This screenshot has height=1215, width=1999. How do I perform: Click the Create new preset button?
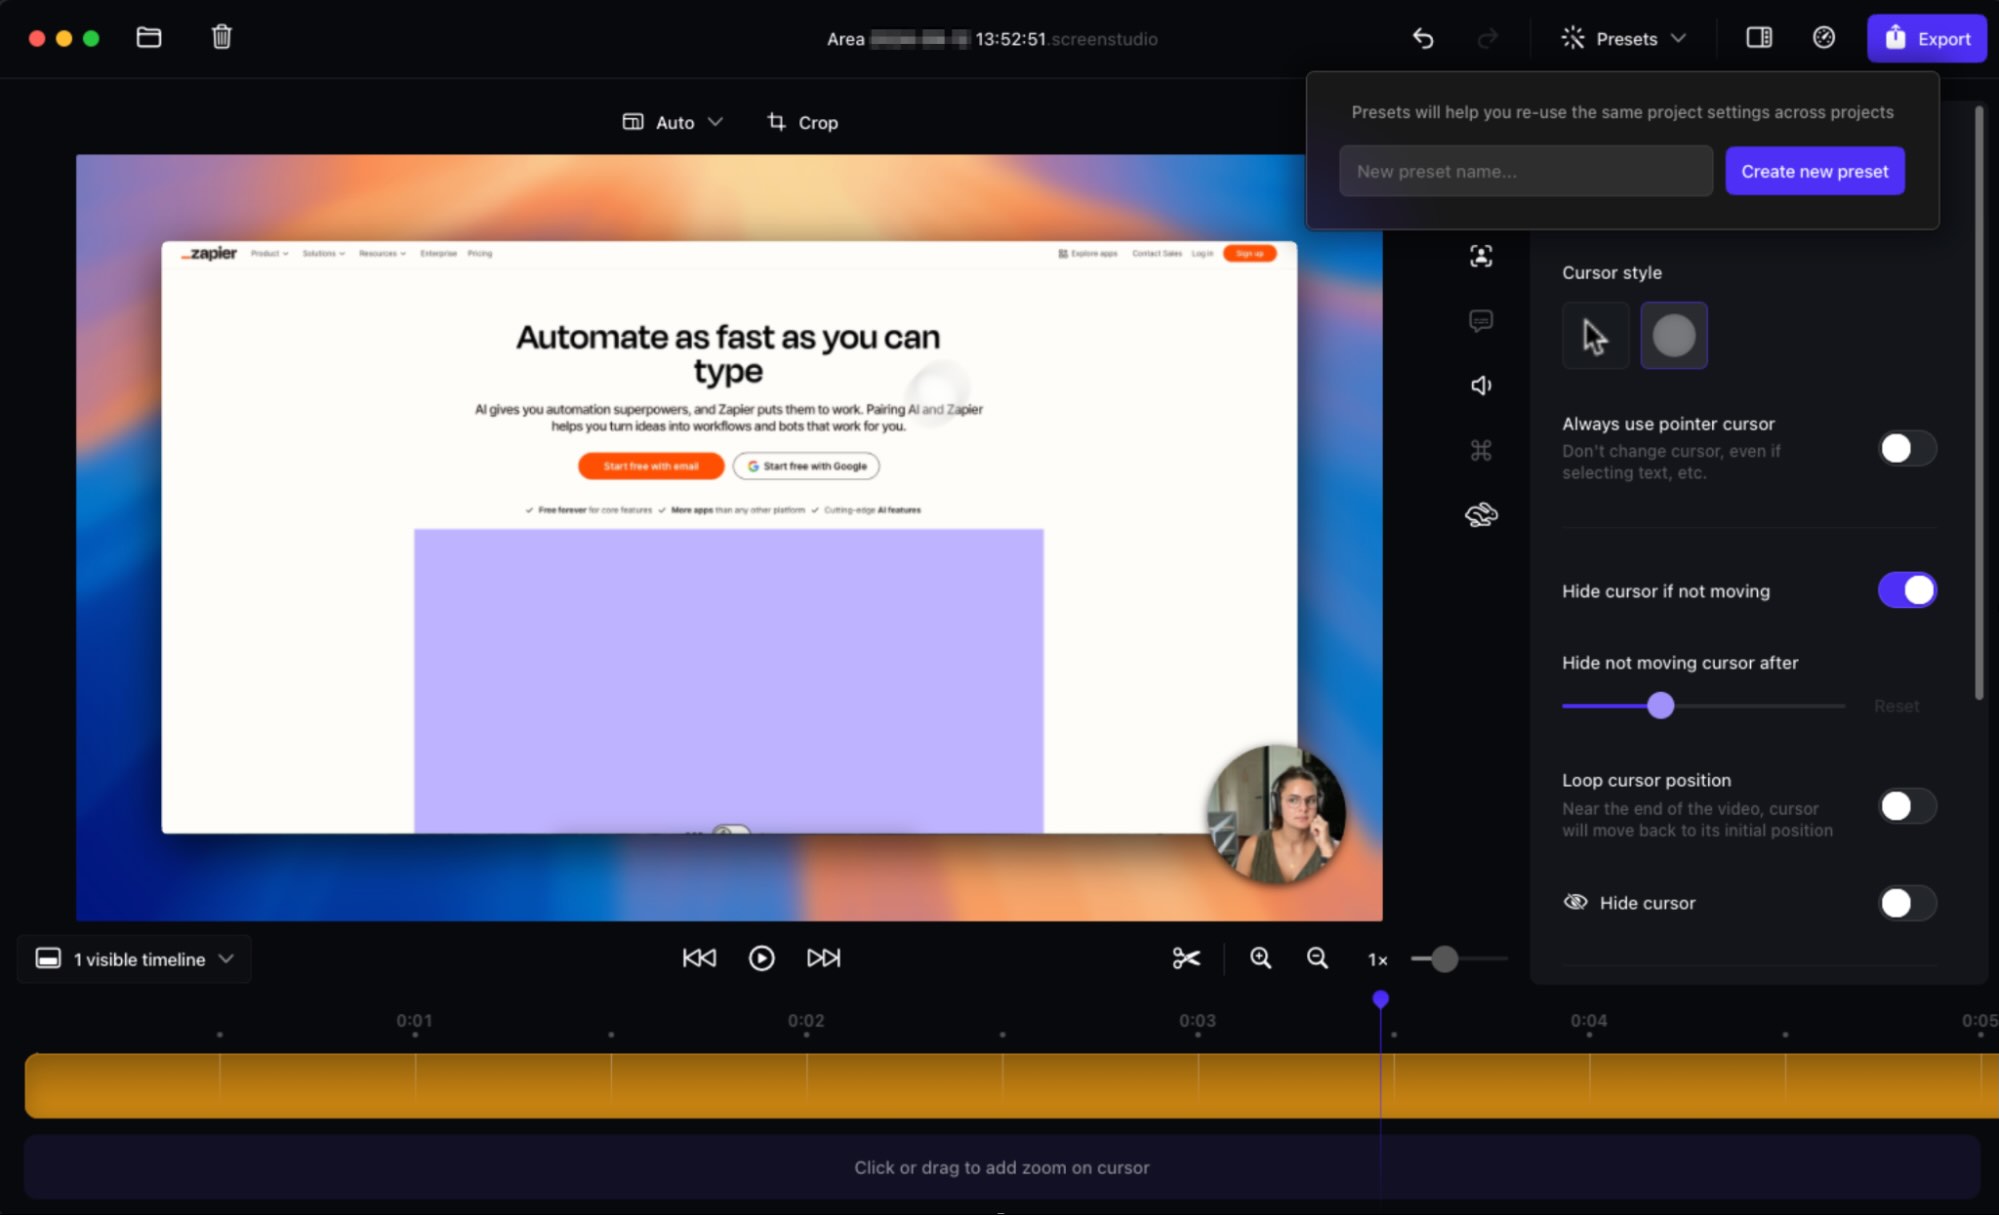click(x=1814, y=170)
